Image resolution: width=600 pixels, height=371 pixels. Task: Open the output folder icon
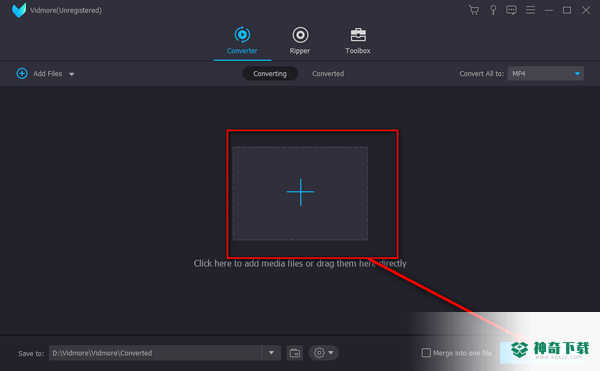[x=295, y=353]
